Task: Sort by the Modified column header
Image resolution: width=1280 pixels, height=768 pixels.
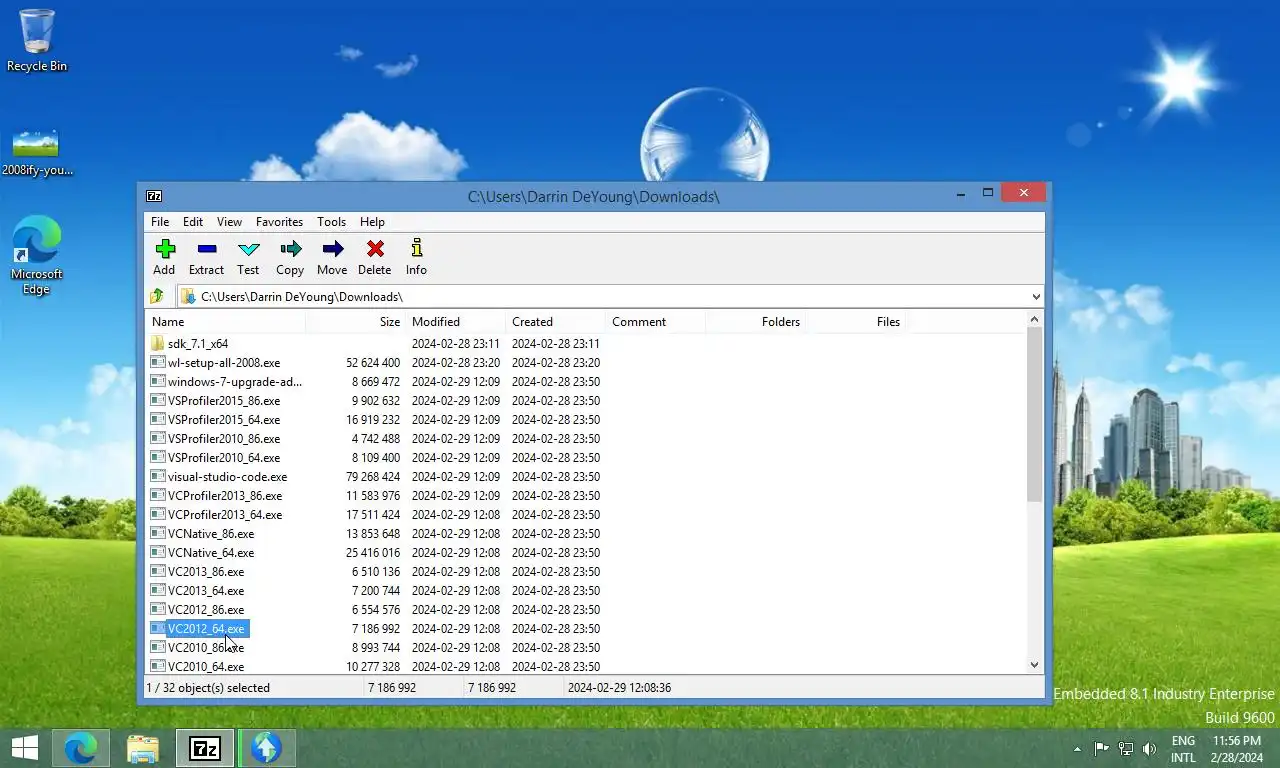Action: click(455, 322)
